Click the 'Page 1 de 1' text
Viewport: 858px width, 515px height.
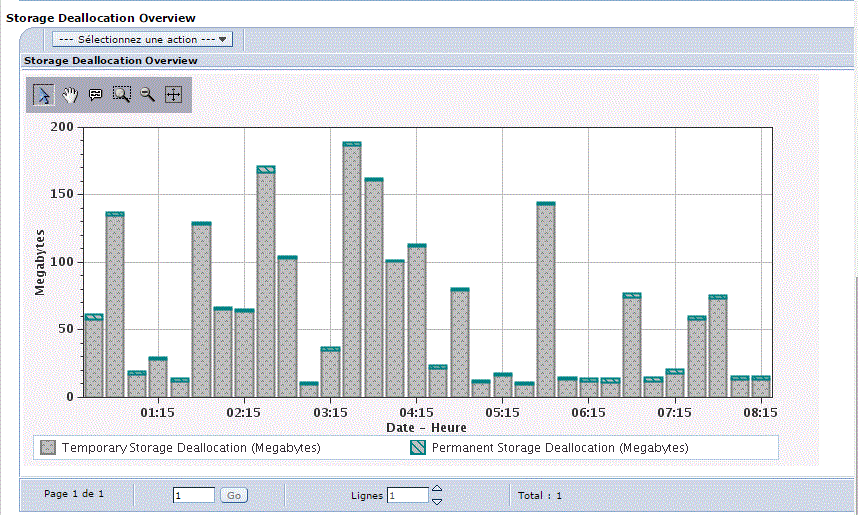(74, 494)
